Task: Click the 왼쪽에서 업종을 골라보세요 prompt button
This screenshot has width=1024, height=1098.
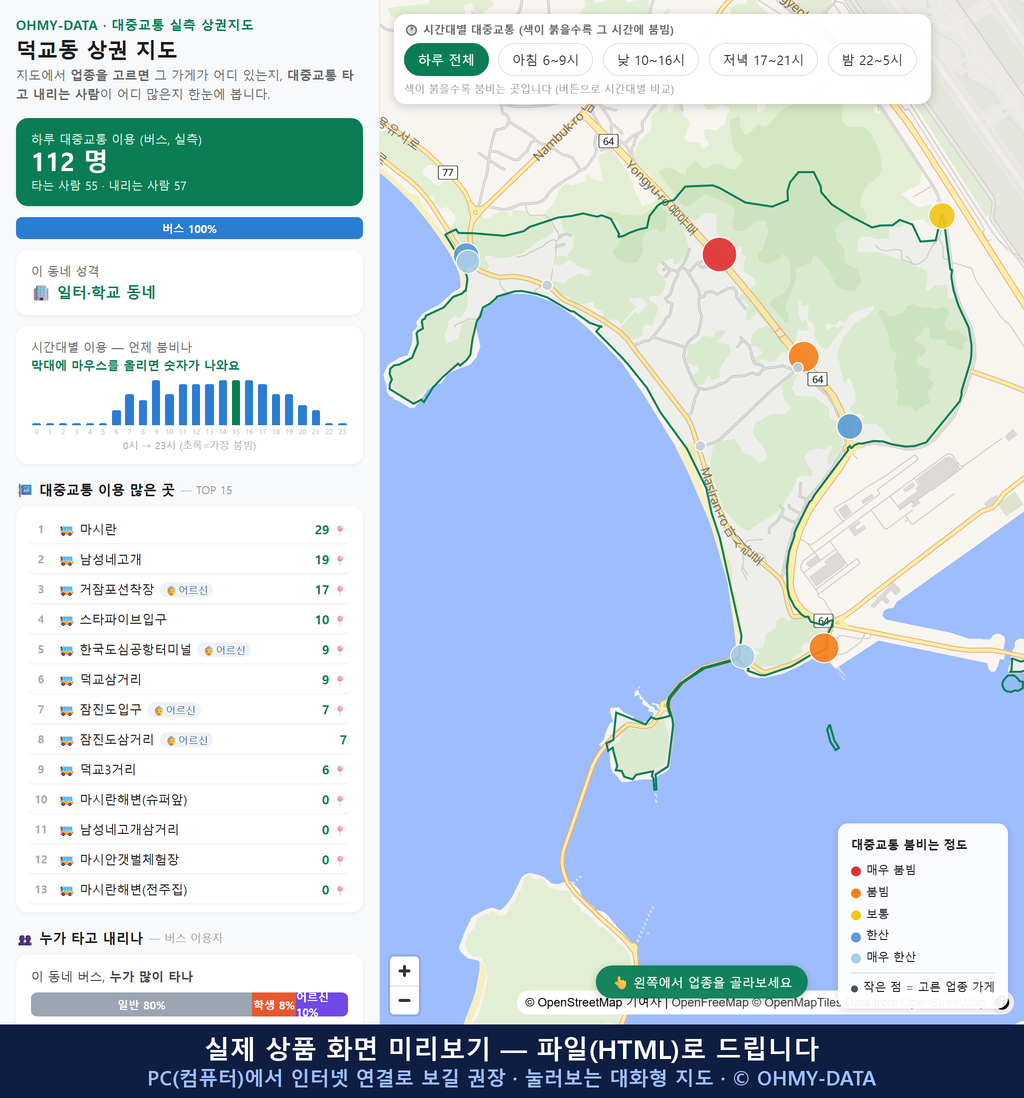Action: (702, 982)
